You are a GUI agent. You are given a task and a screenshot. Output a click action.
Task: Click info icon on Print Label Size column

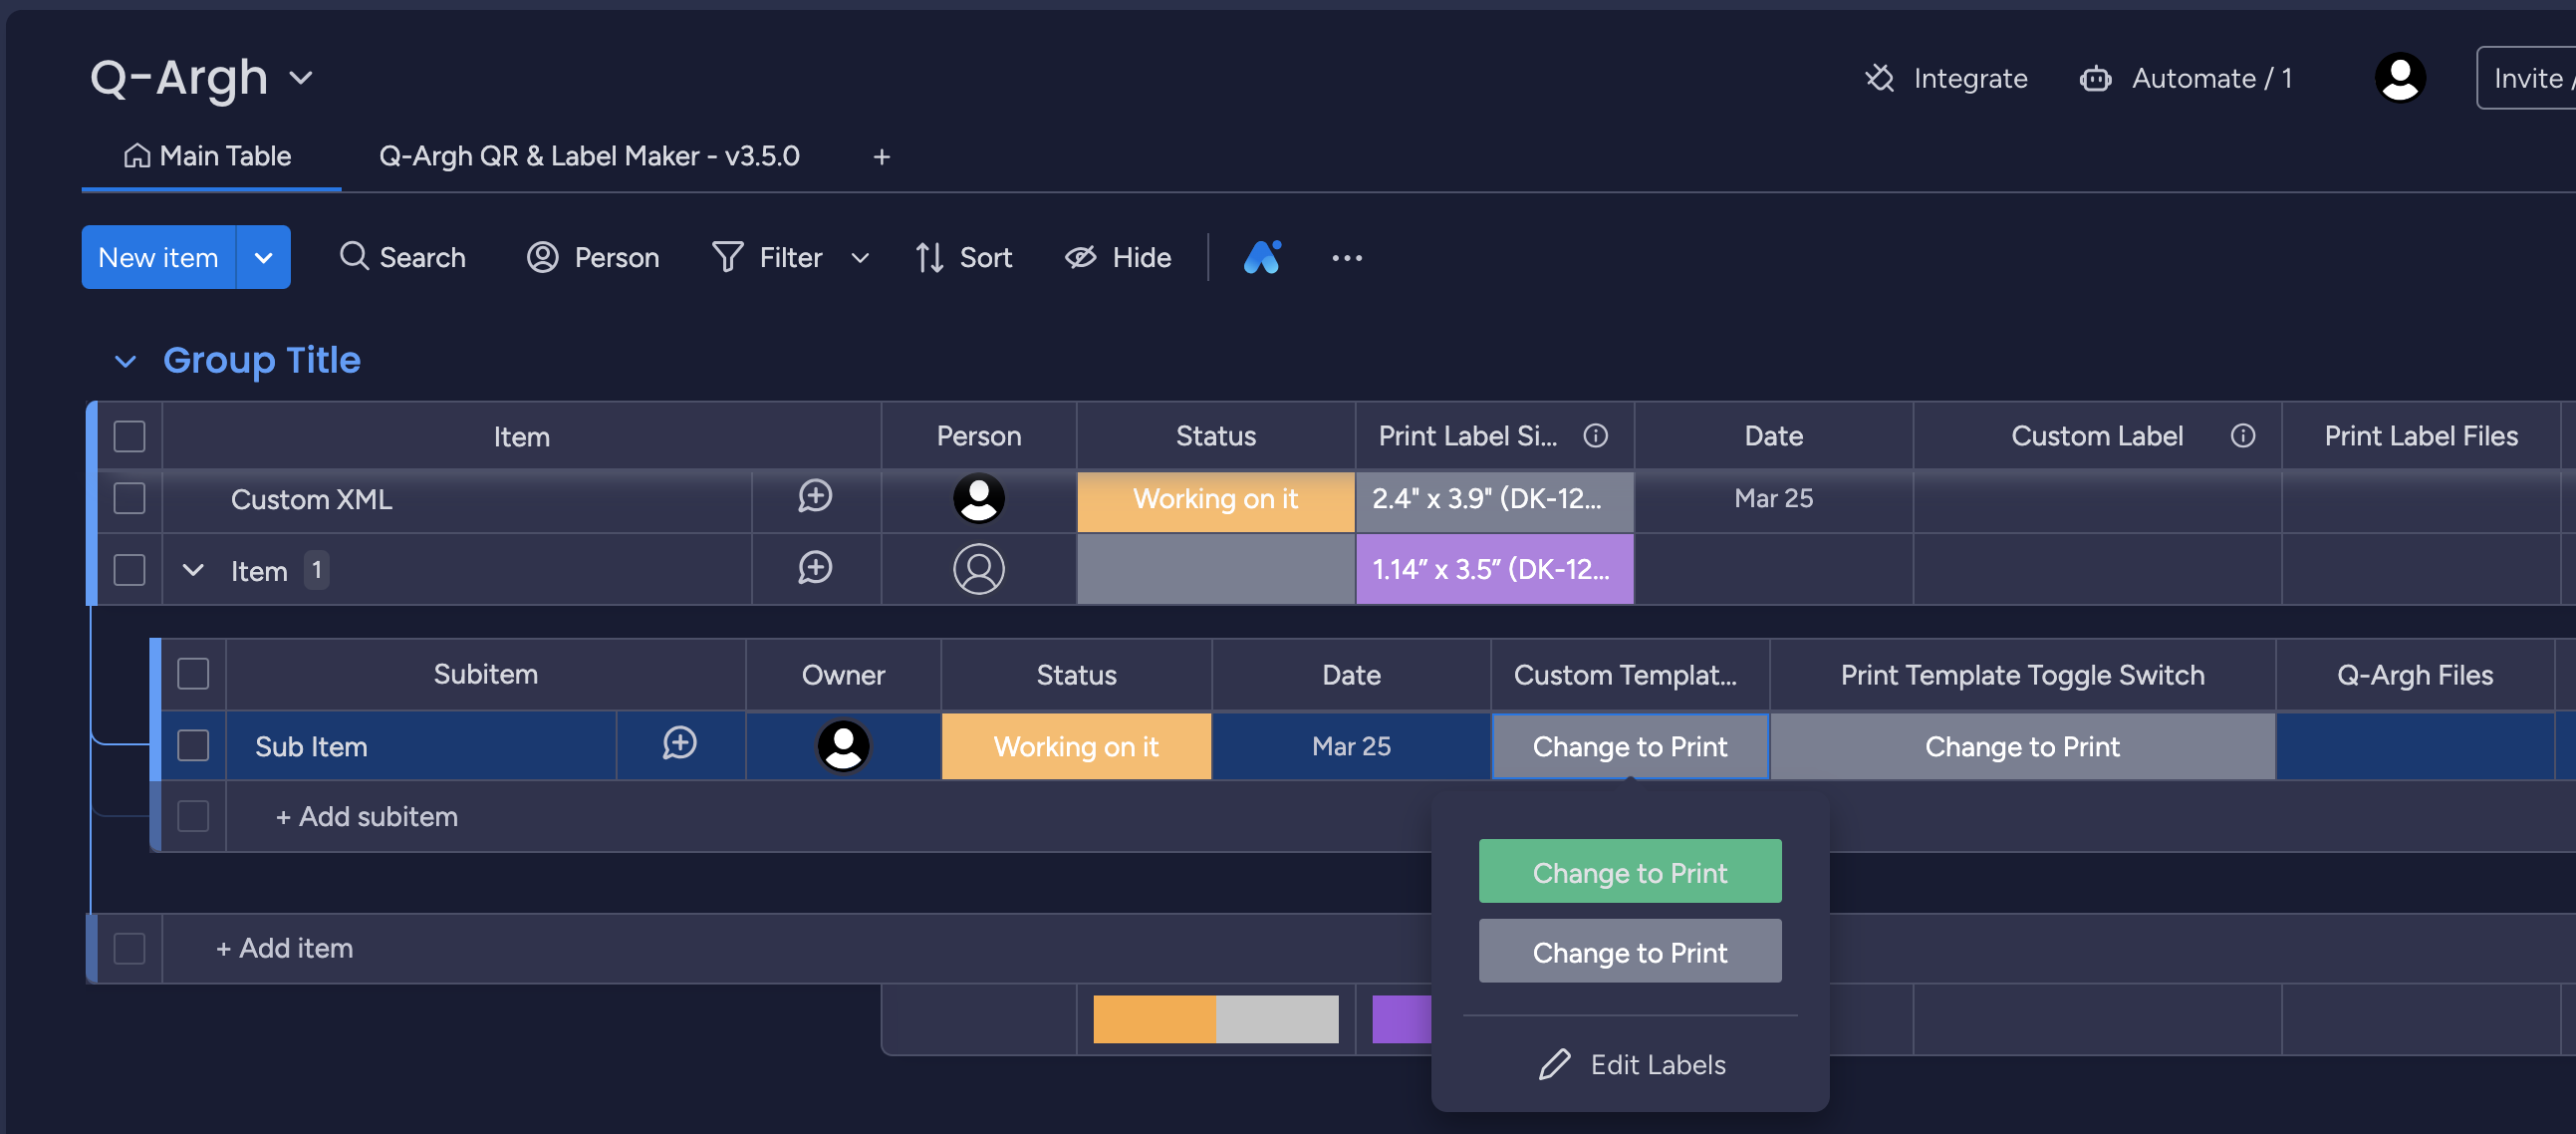(1595, 436)
